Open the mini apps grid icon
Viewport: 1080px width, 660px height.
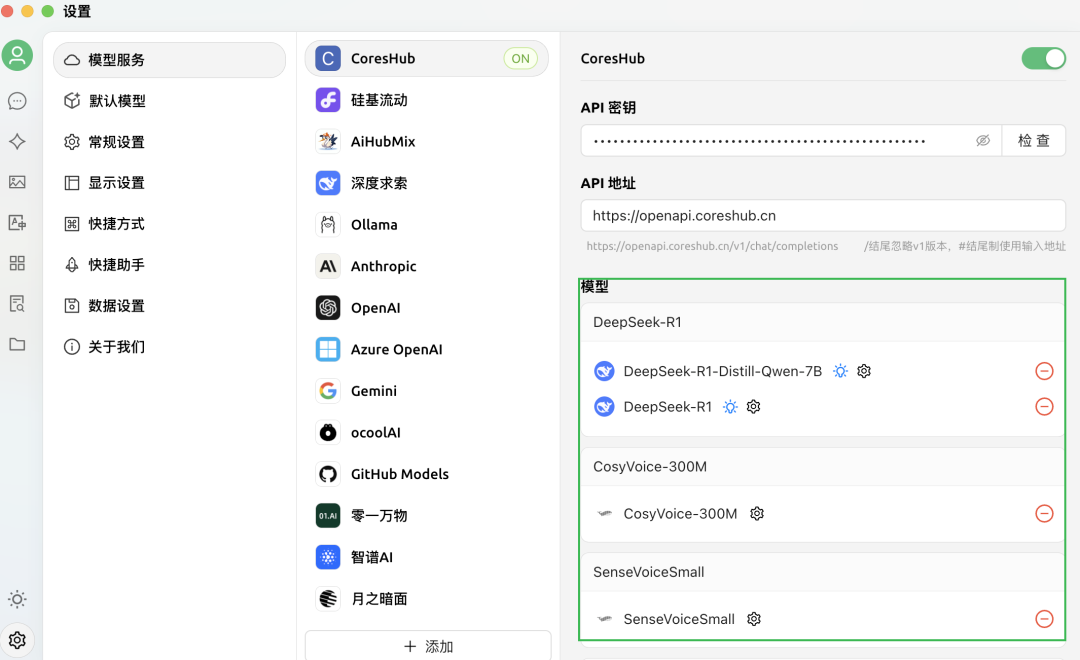point(17,263)
